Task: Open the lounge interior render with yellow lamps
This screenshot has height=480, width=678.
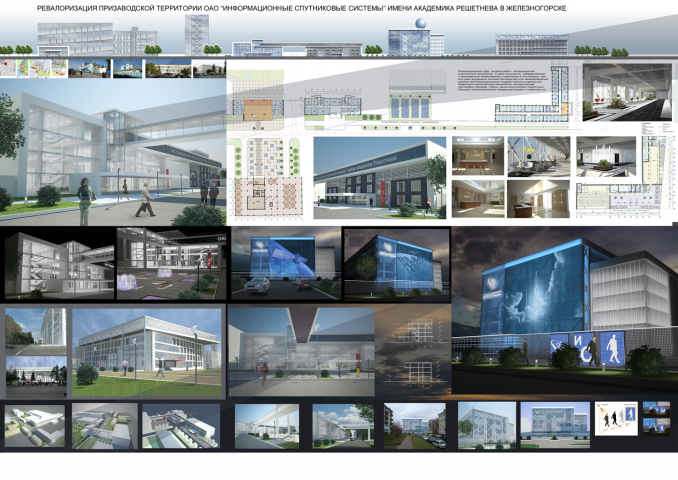Action: point(539,157)
